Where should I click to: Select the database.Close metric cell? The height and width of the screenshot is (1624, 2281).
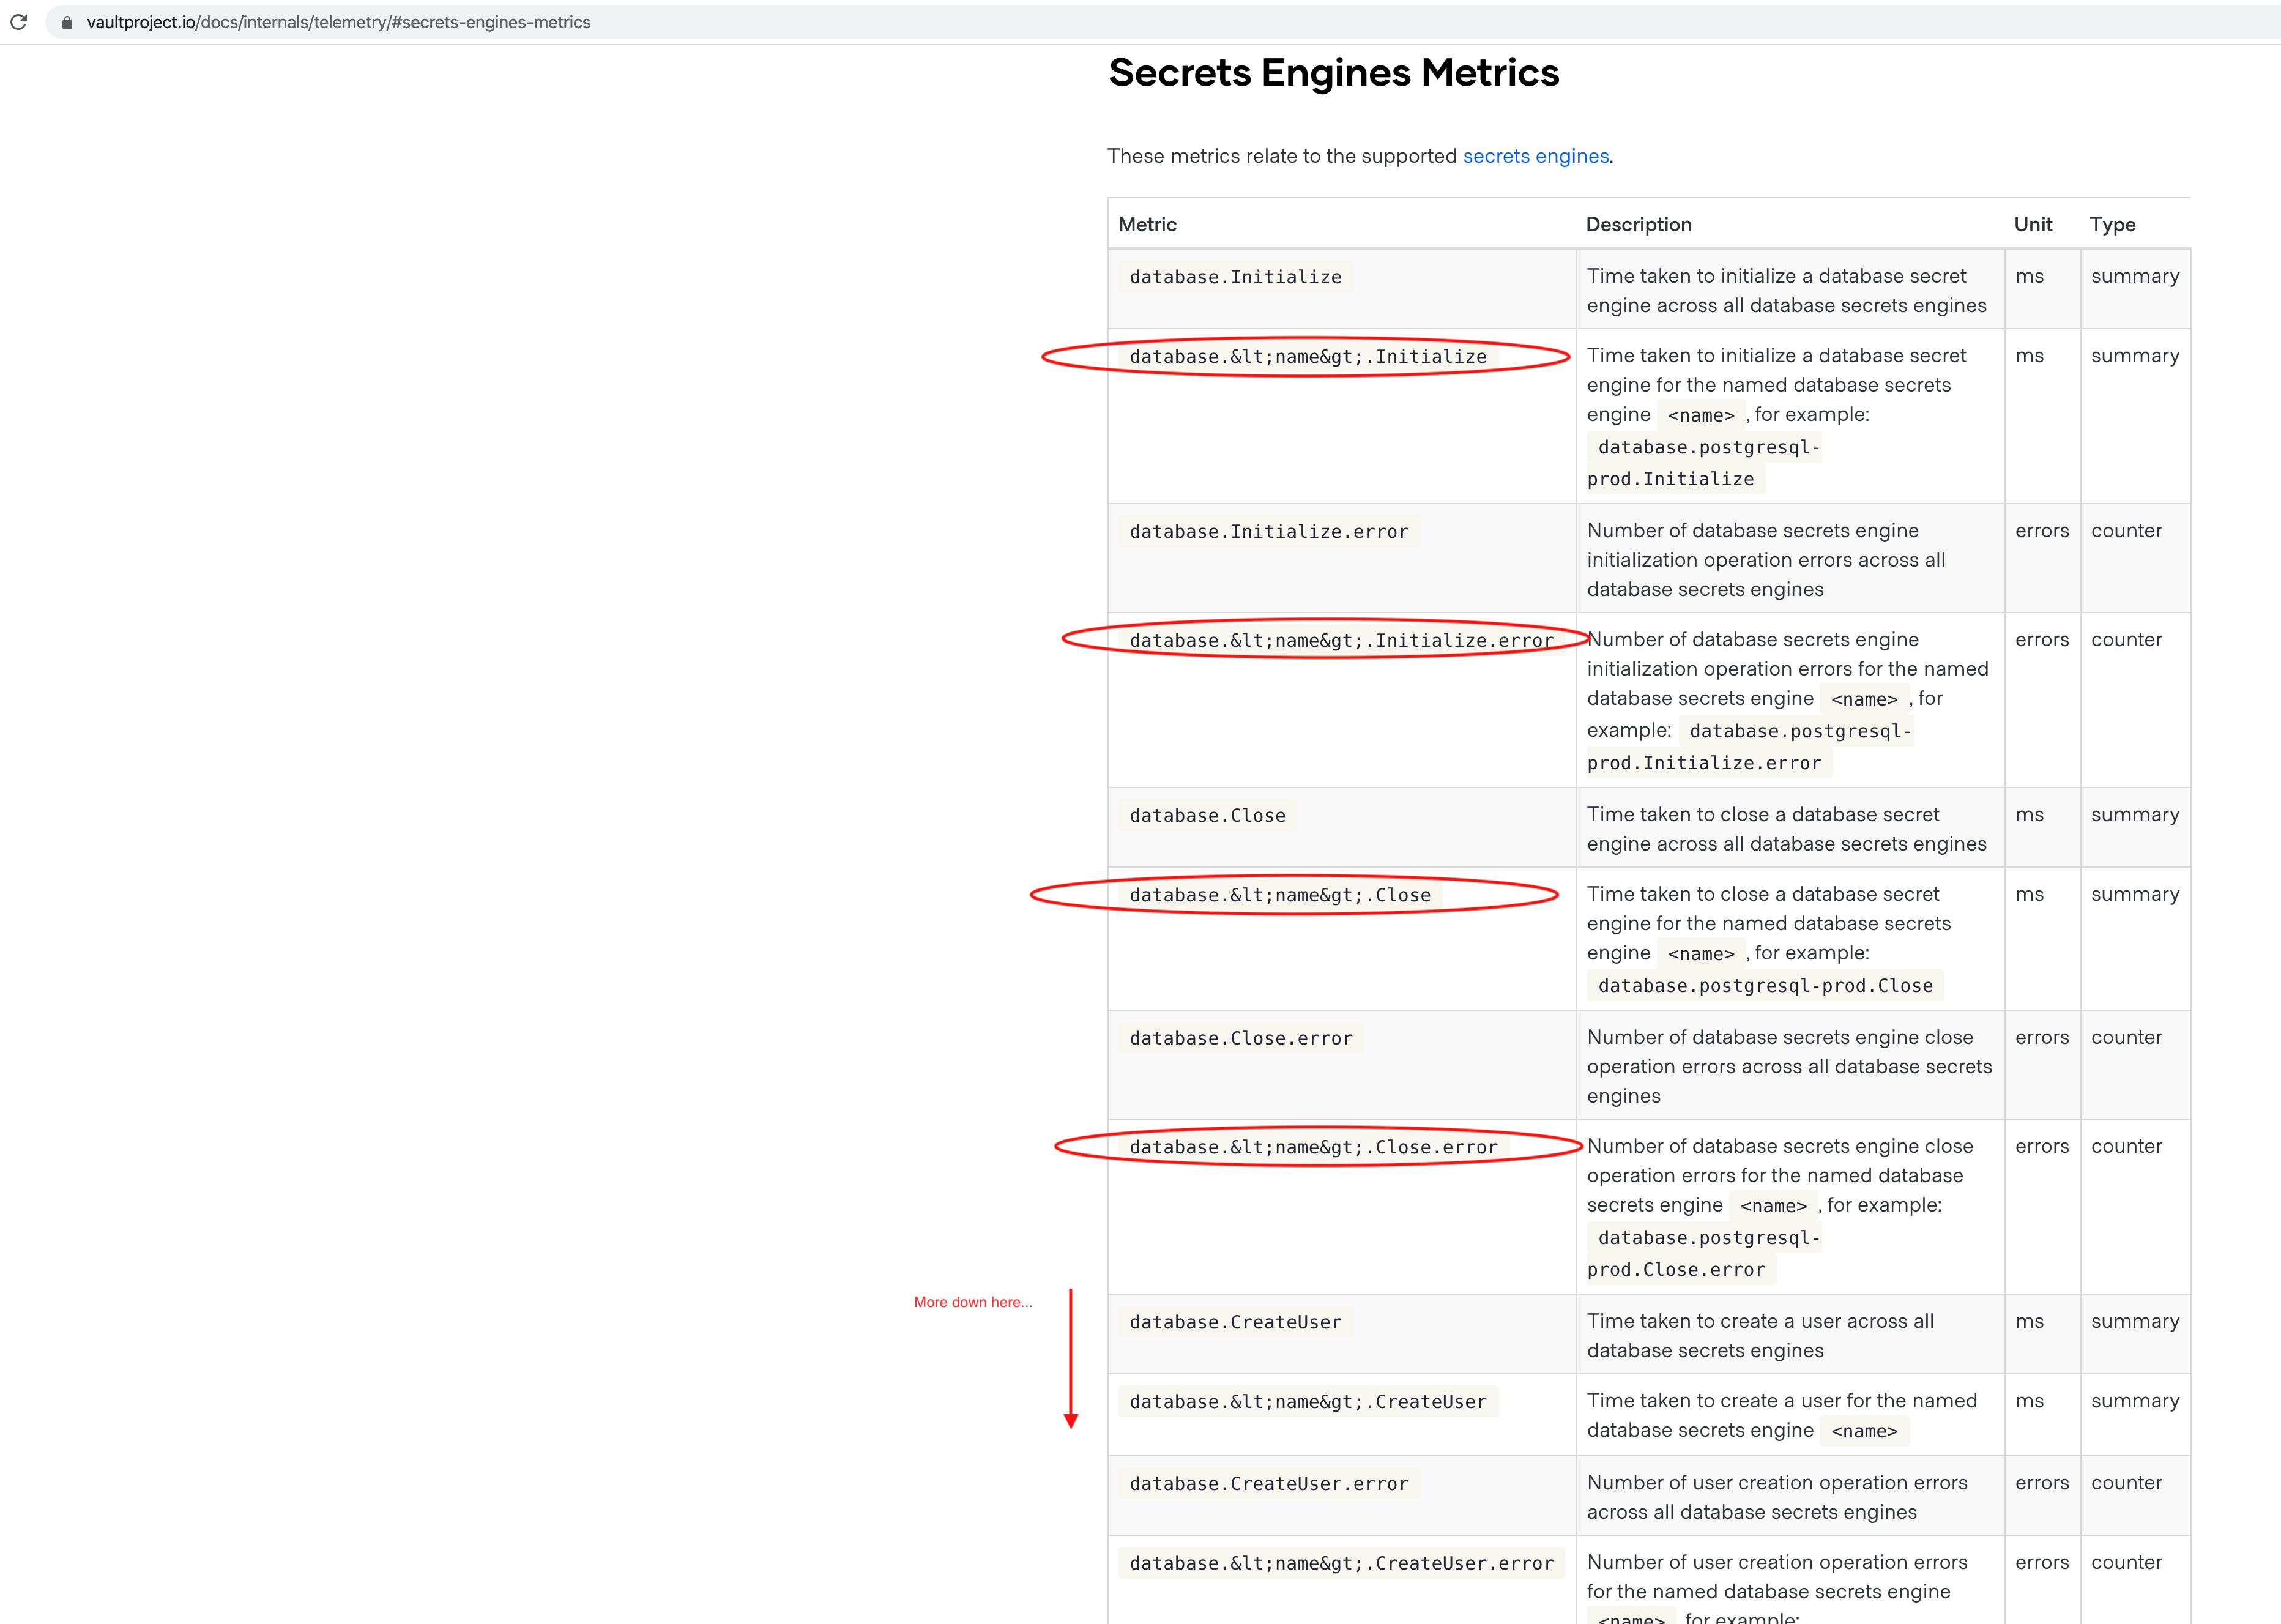(x=1207, y=815)
